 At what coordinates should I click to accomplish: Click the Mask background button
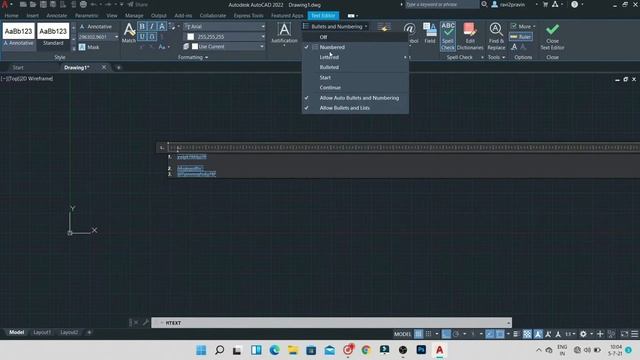tap(89, 47)
